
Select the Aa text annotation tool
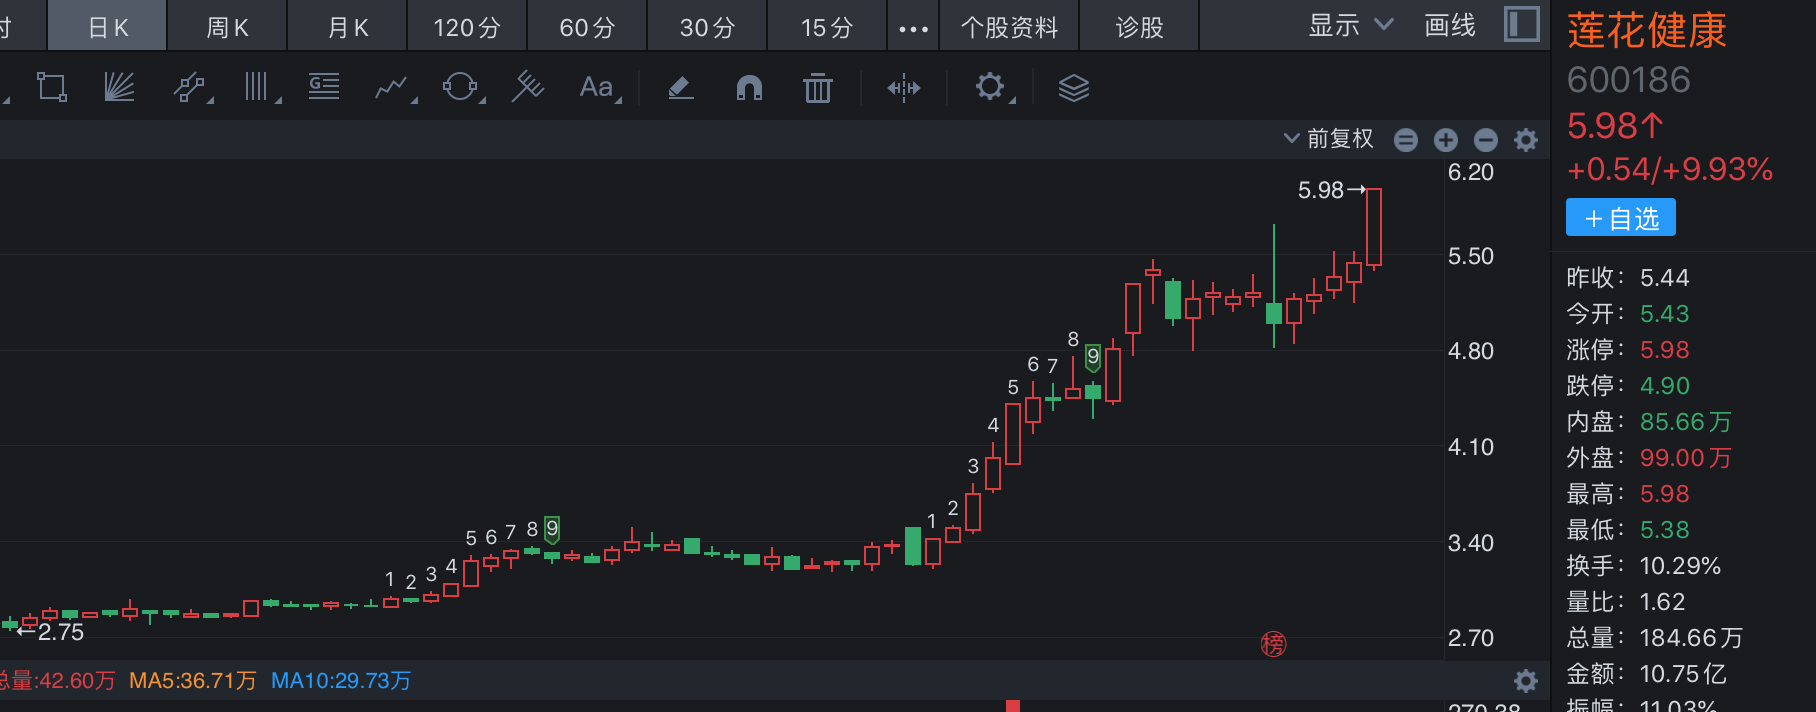[597, 88]
